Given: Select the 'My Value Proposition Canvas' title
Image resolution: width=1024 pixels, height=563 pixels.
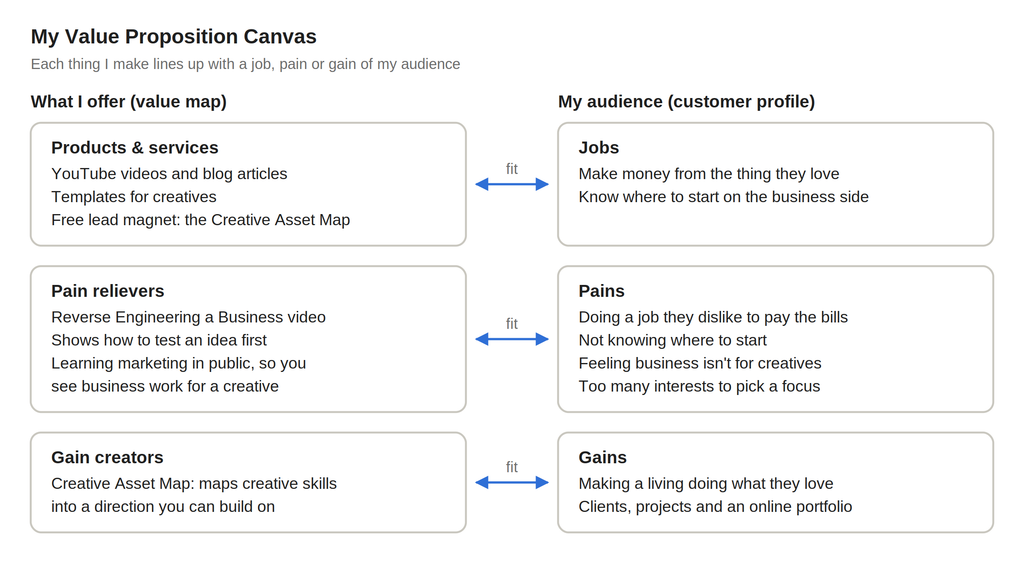Looking at the screenshot, I should point(174,37).
